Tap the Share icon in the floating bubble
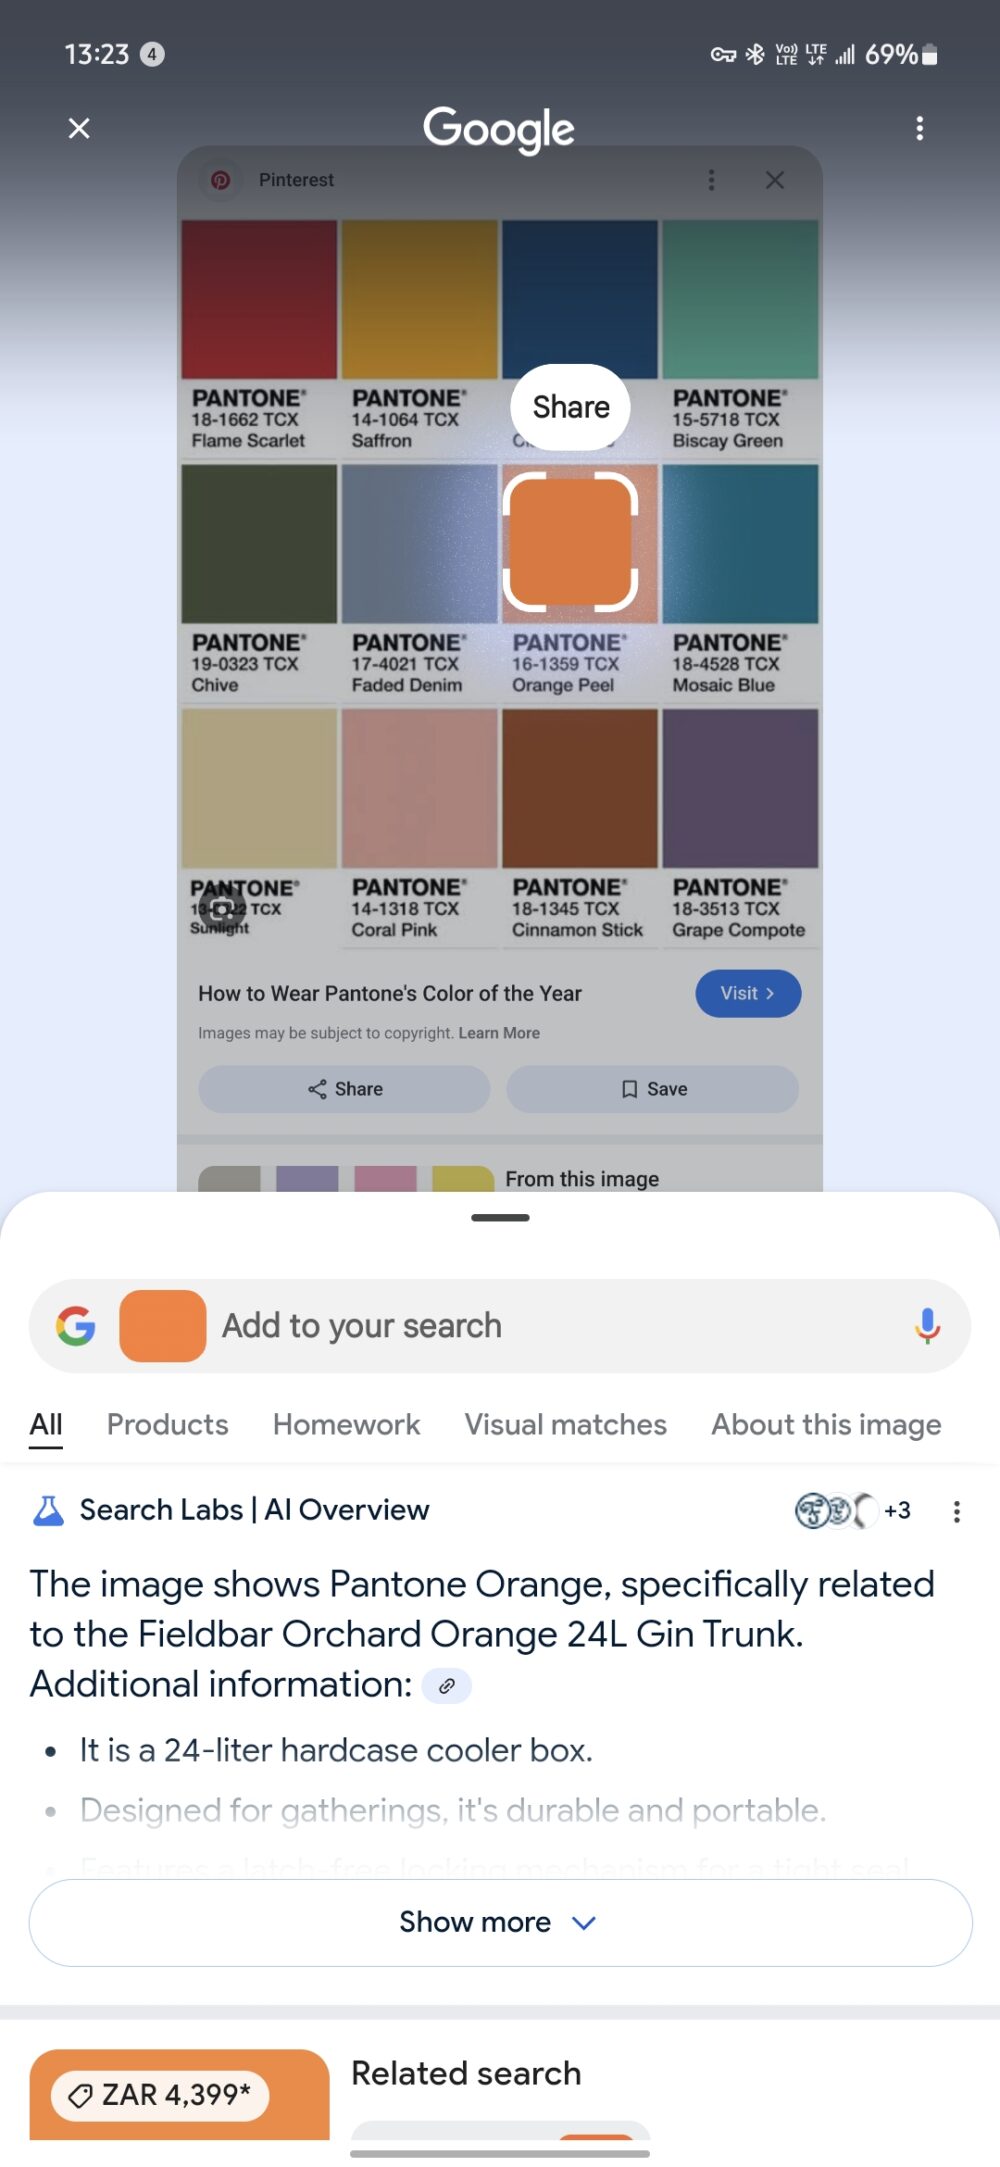This screenshot has width=1000, height=2167. coord(570,407)
